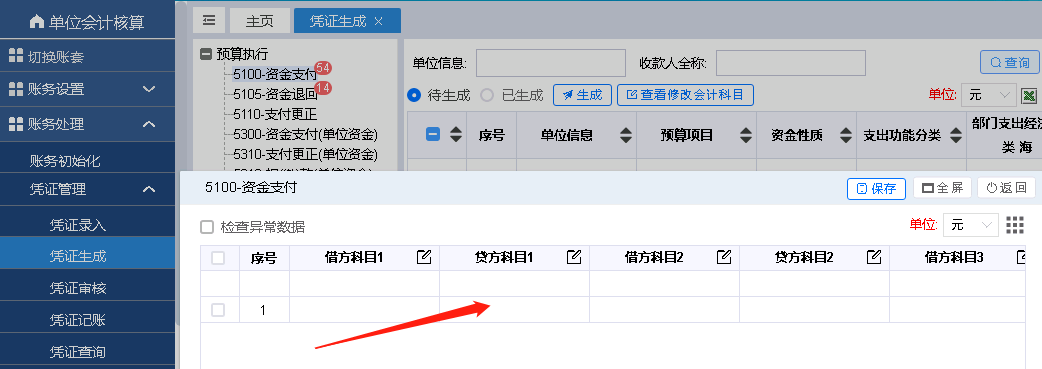Select 5310-支付更正(单位资金) tree item
The height and width of the screenshot is (369, 1042).
[x=305, y=155]
